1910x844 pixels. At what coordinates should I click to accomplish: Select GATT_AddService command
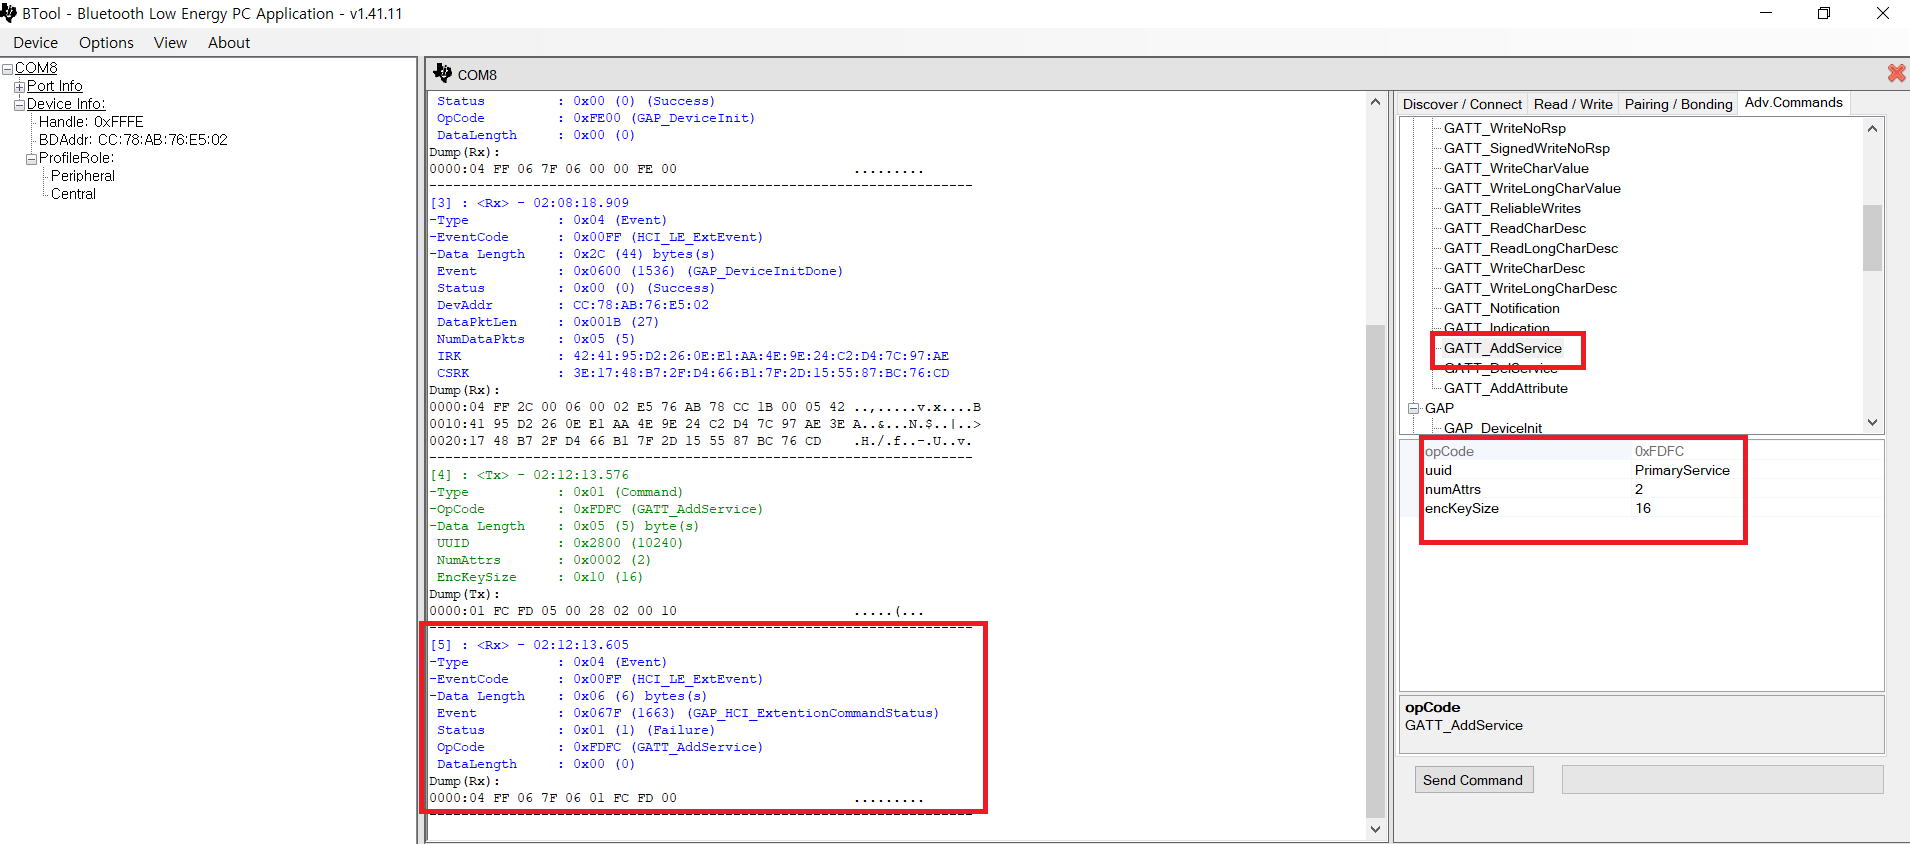1503,348
